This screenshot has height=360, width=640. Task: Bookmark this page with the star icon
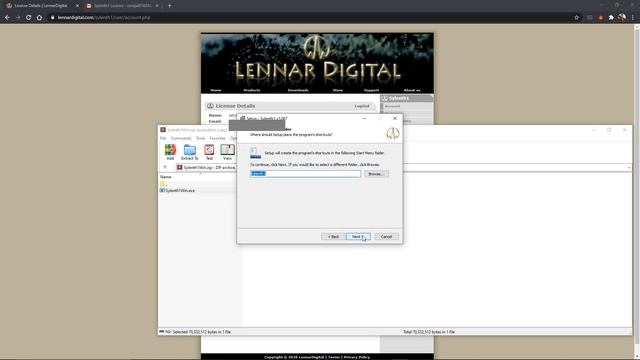pos(576,18)
